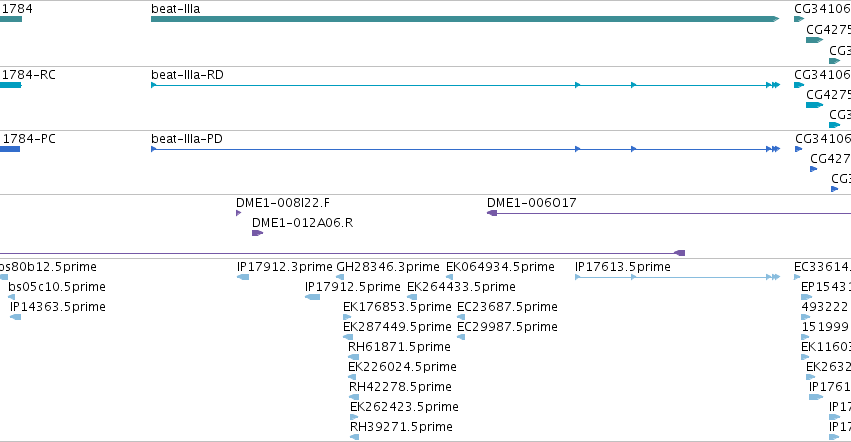The height and width of the screenshot is (442, 851).
Task: Select the beat-IIIa-RD transcript line
Action: (x=465, y=85)
